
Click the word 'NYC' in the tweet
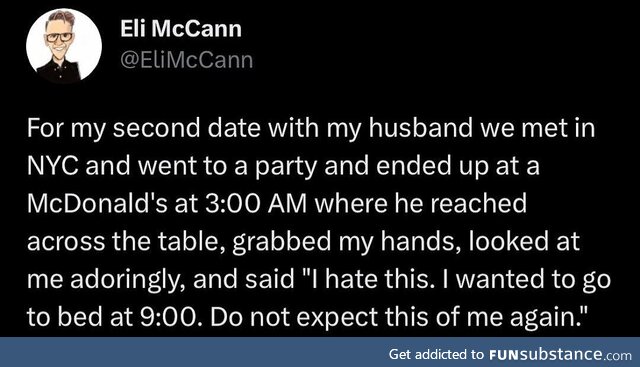coord(53,165)
